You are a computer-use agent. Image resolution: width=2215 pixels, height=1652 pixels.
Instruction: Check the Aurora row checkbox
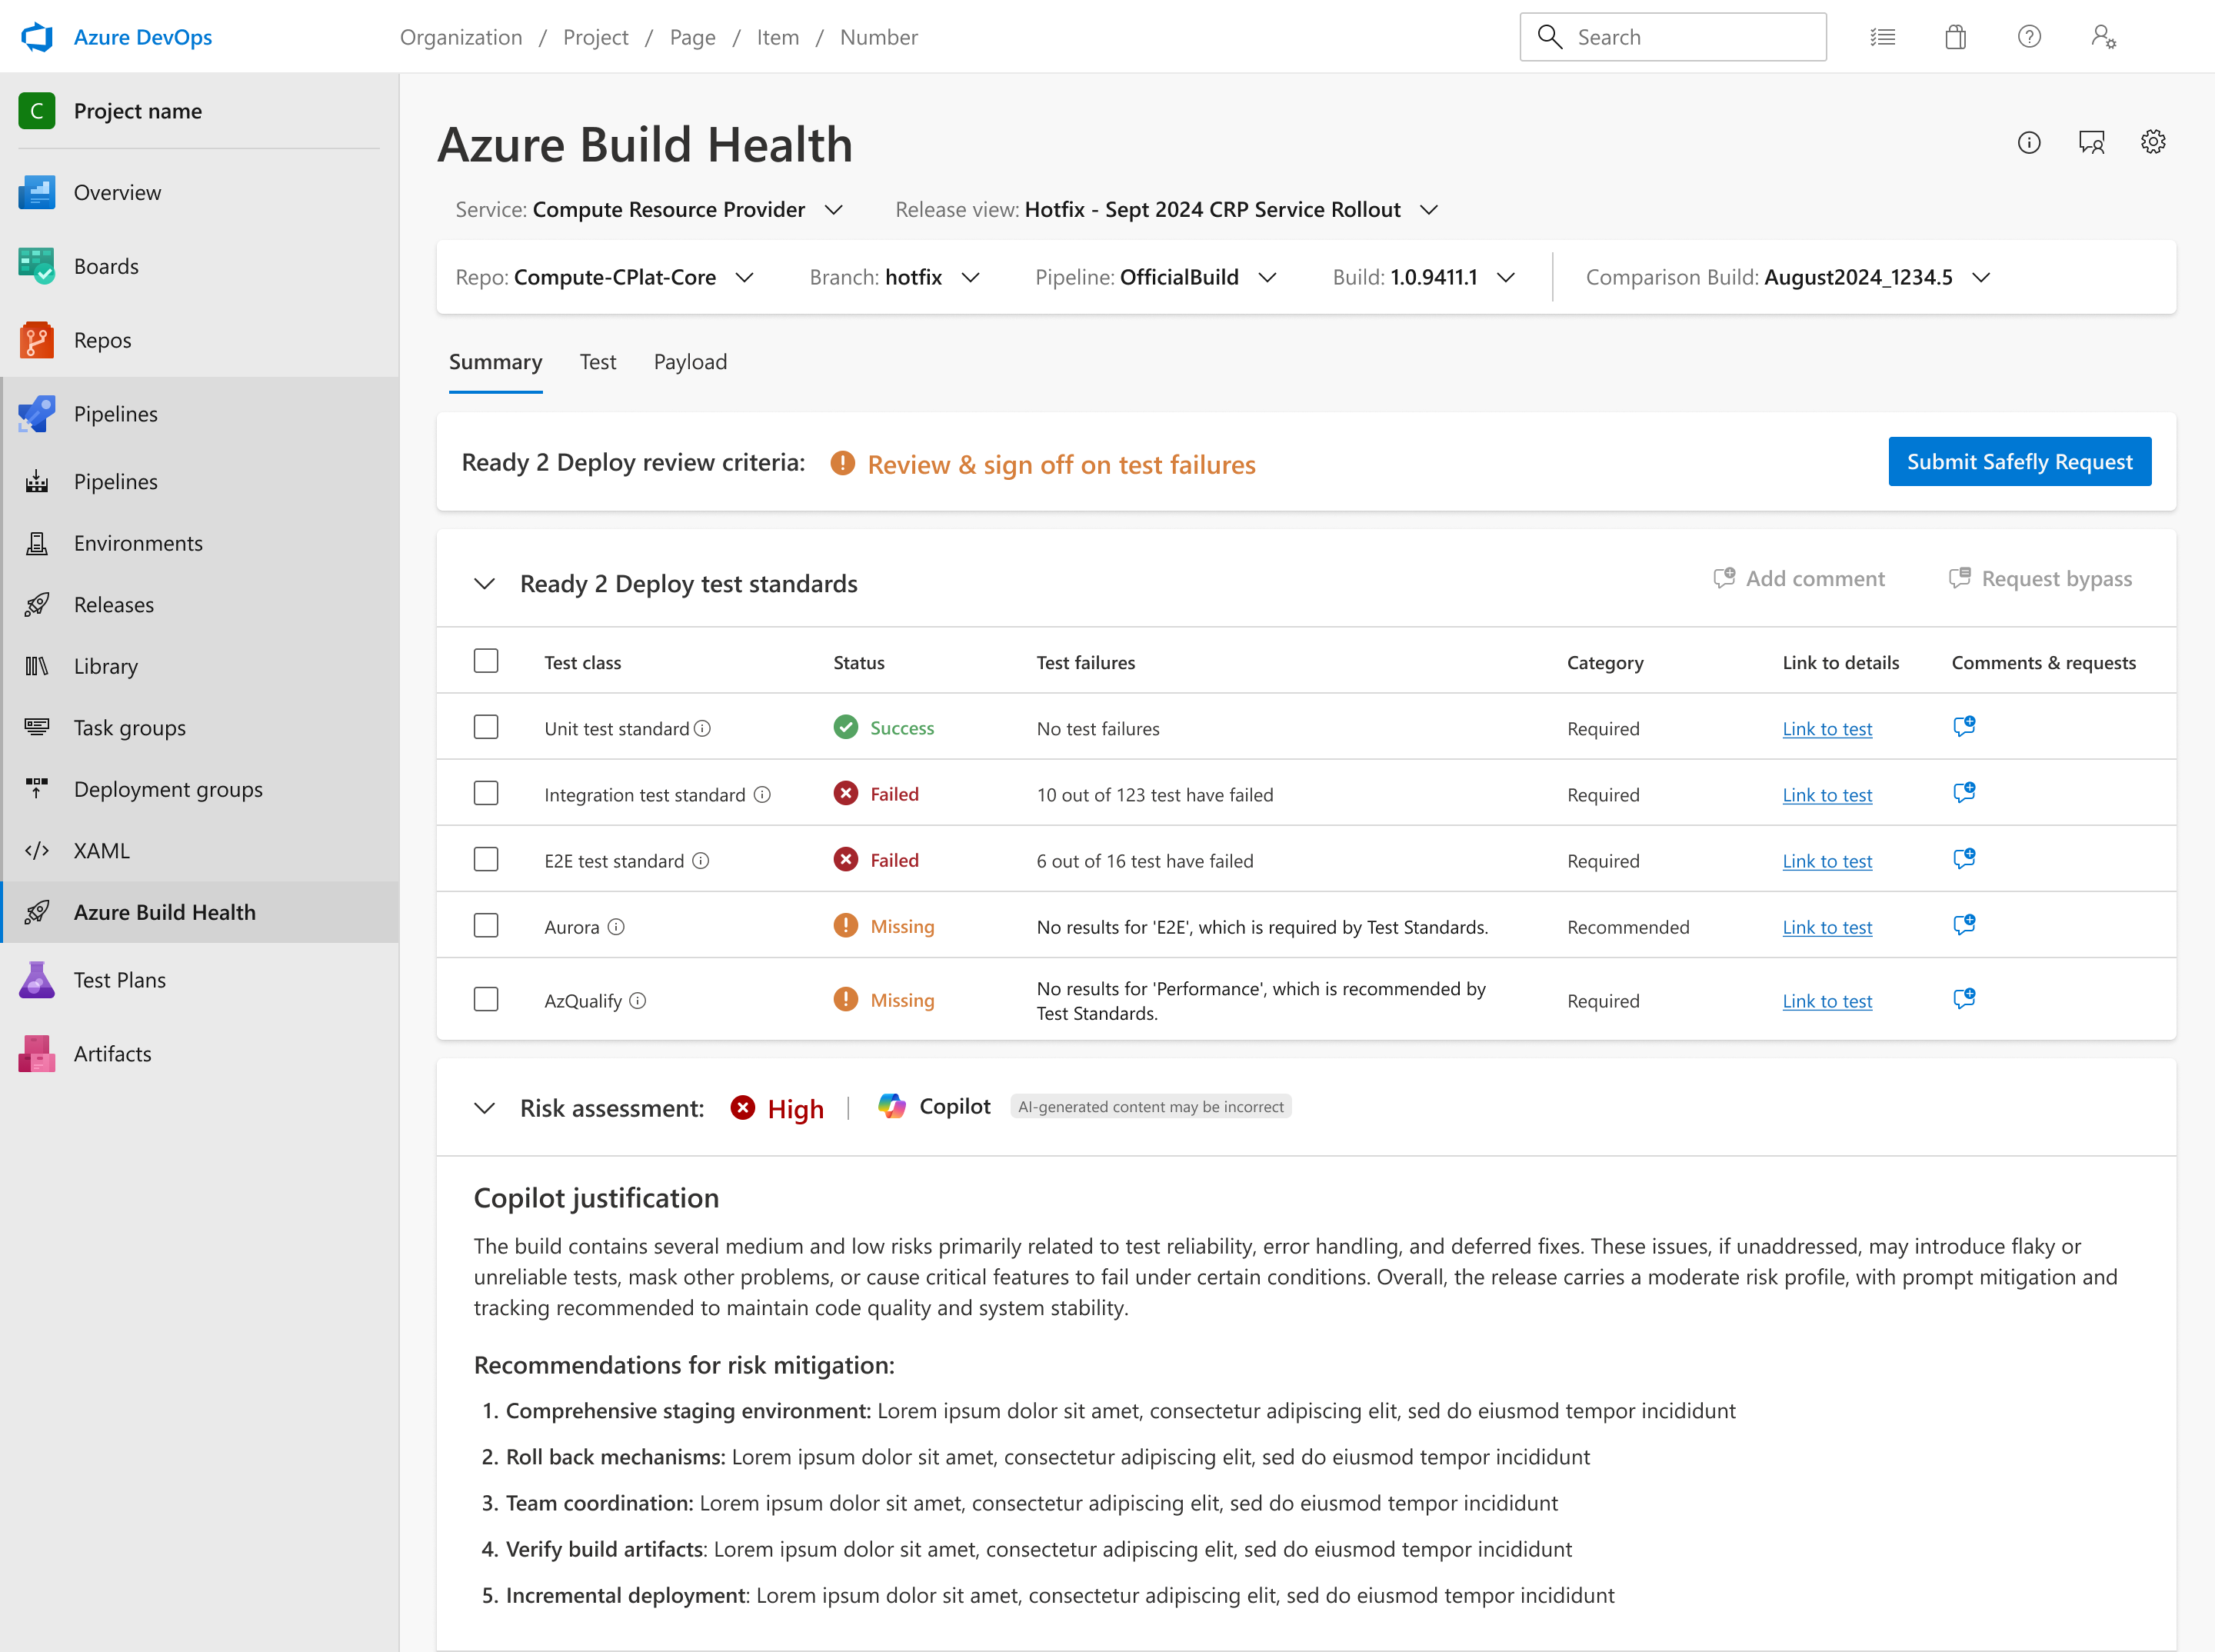[x=486, y=925]
